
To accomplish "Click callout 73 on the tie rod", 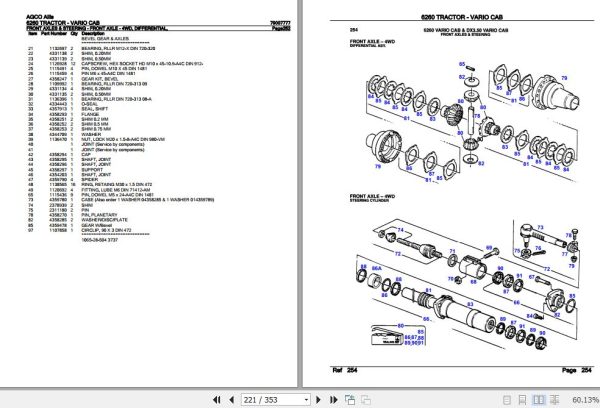I will point(540,227).
